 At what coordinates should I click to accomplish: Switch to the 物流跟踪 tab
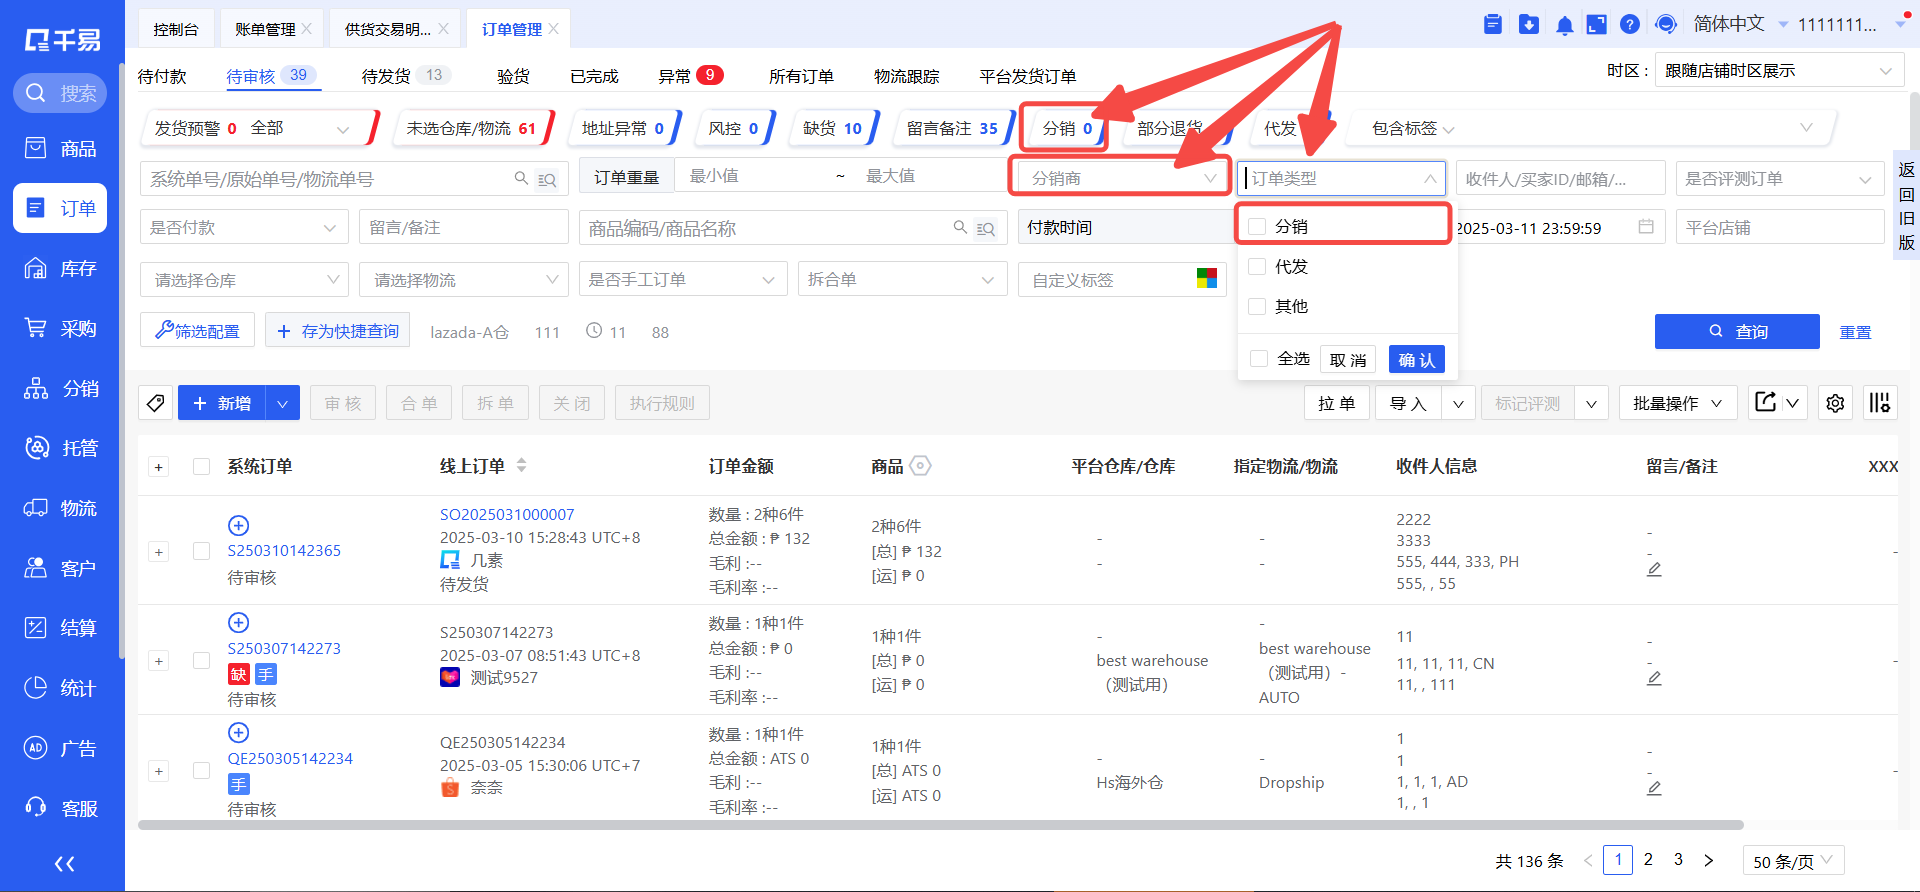906,77
